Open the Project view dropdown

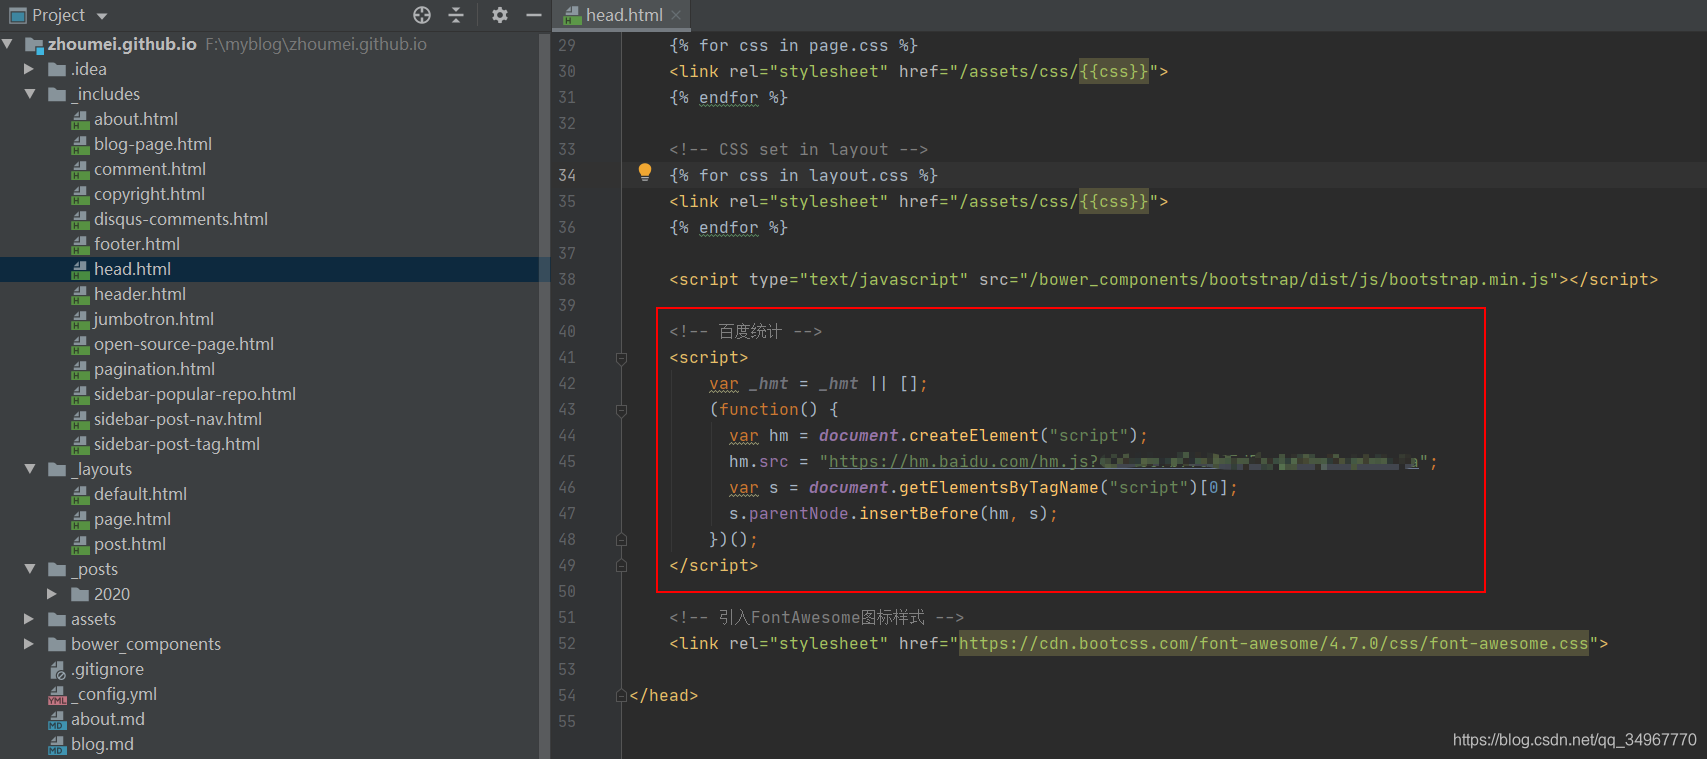(x=102, y=16)
